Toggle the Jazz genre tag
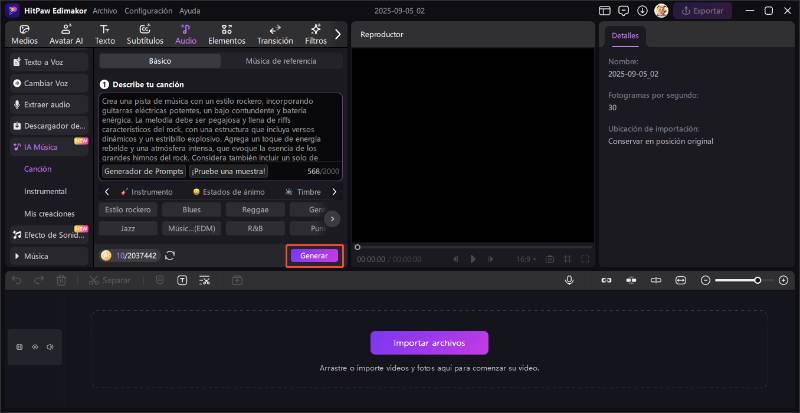The image size is (800, 413). click(128, 228)
